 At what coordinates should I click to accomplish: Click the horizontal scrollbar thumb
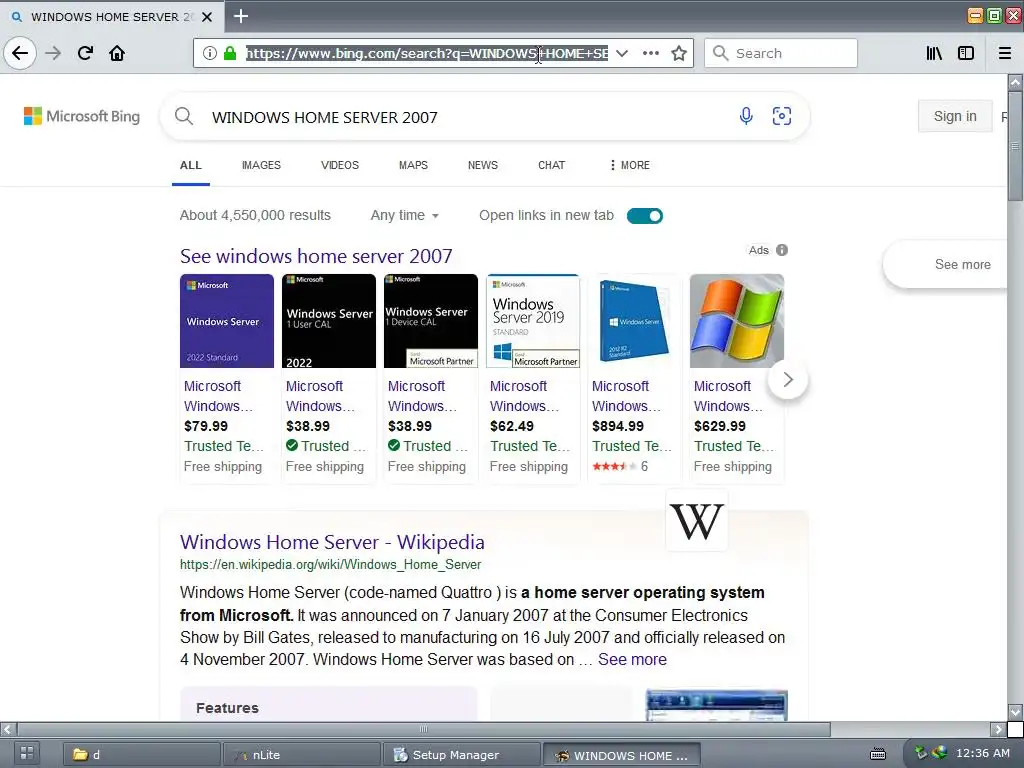pyautogui.click(x=424, y=729)
